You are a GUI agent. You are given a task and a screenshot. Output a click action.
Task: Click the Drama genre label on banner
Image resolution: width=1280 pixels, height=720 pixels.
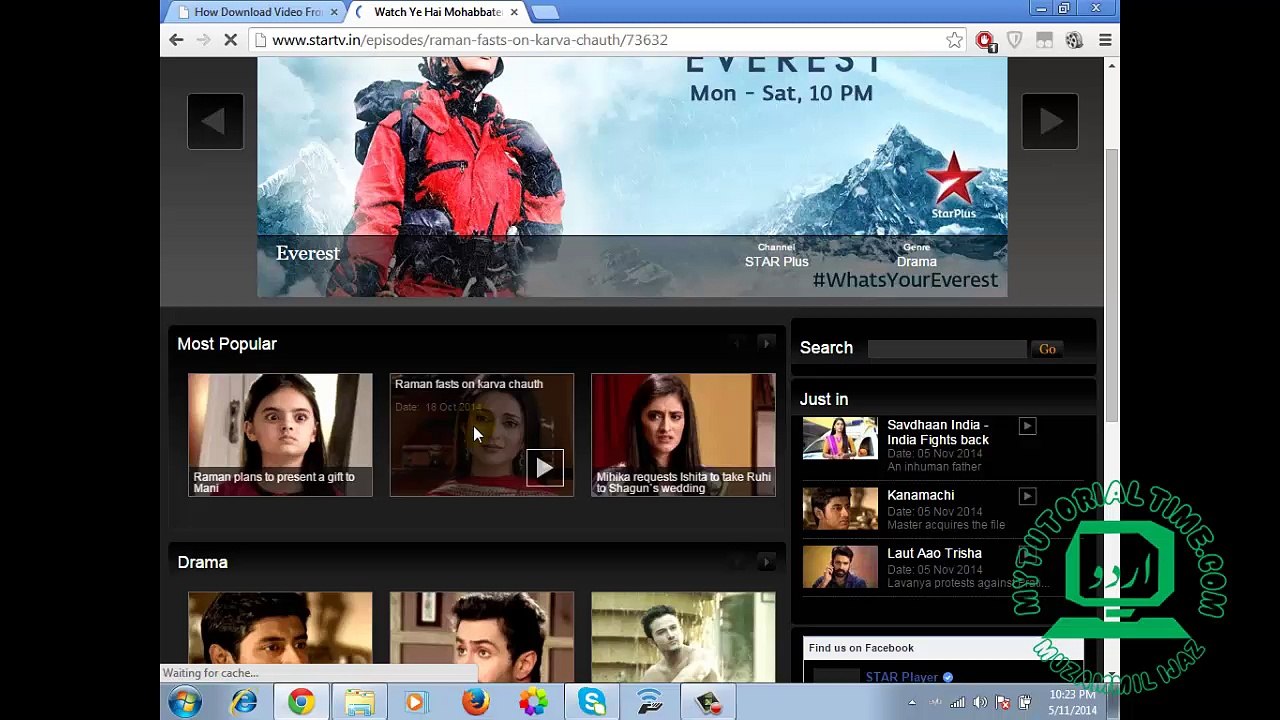[x=917, y=262]
